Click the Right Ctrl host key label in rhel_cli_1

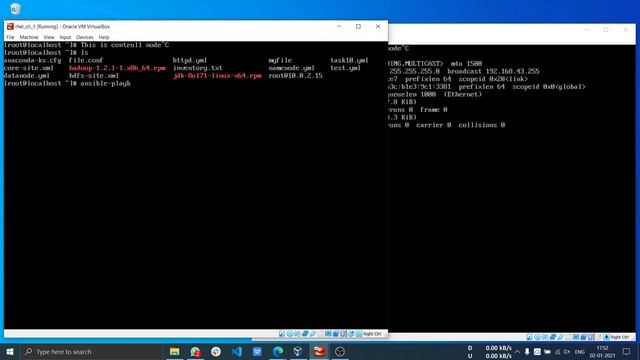[x=372, y=334]
